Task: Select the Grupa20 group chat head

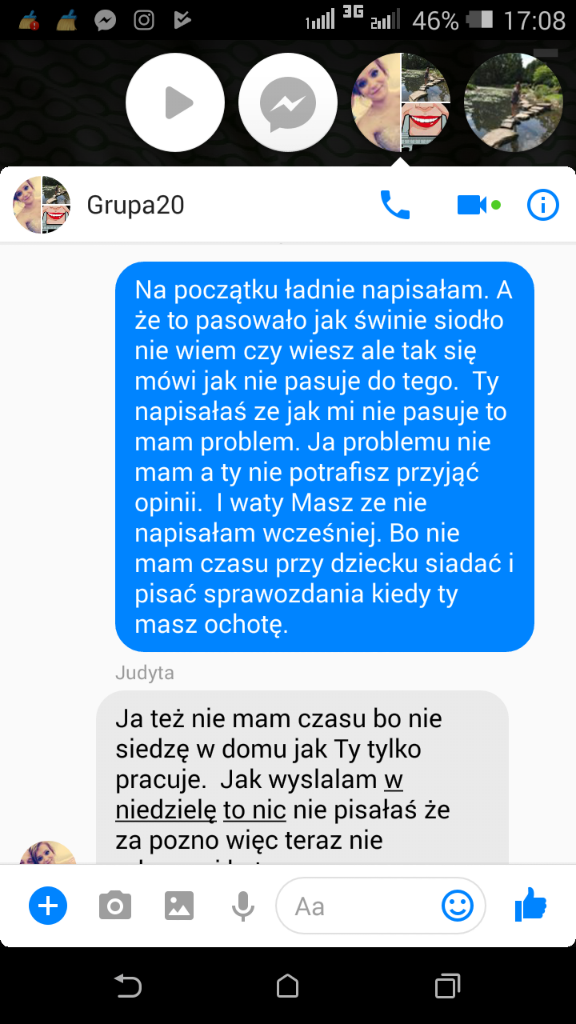Action: 401,103
